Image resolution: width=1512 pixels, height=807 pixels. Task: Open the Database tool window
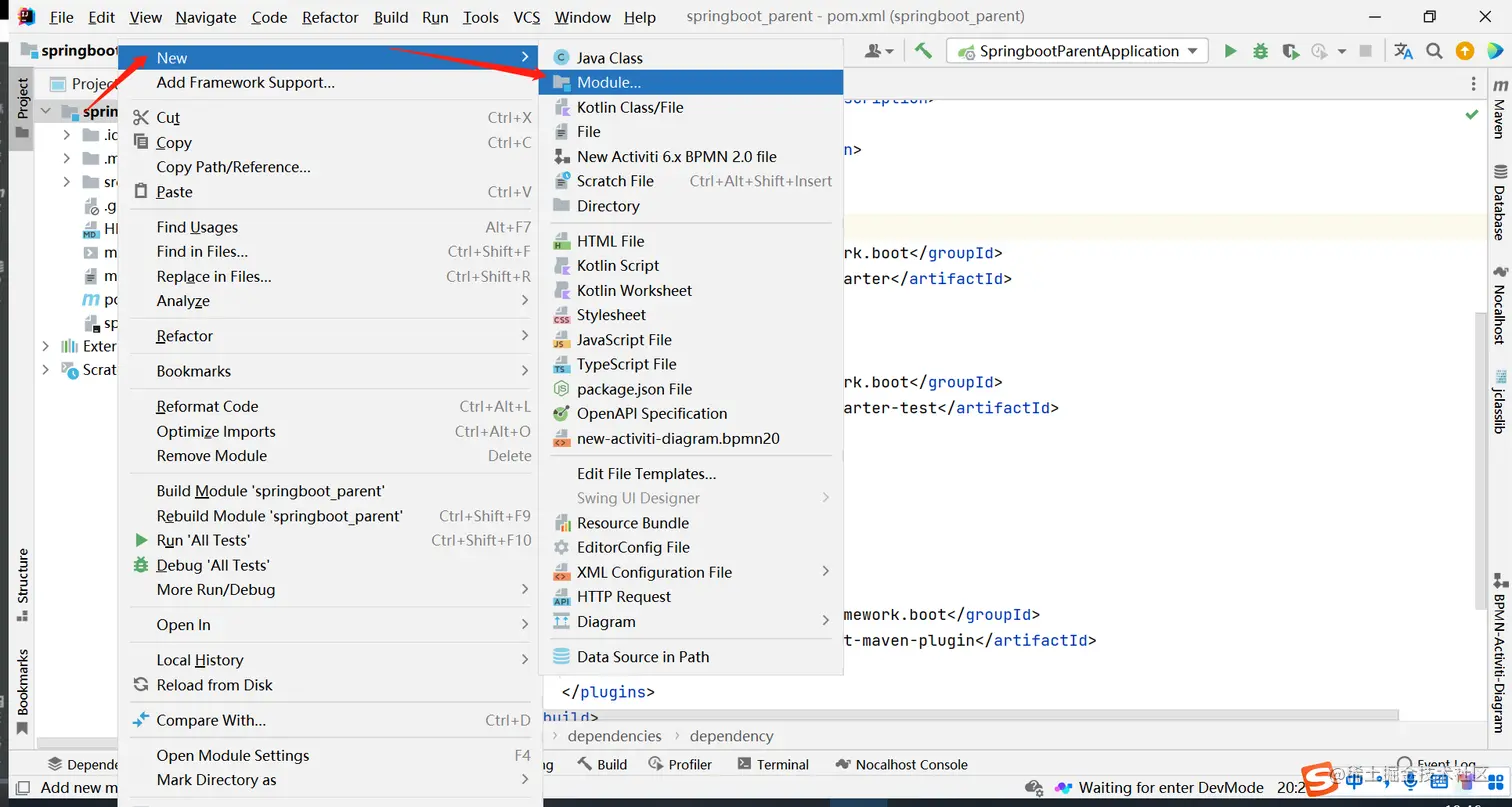[x=1499, y=203]
